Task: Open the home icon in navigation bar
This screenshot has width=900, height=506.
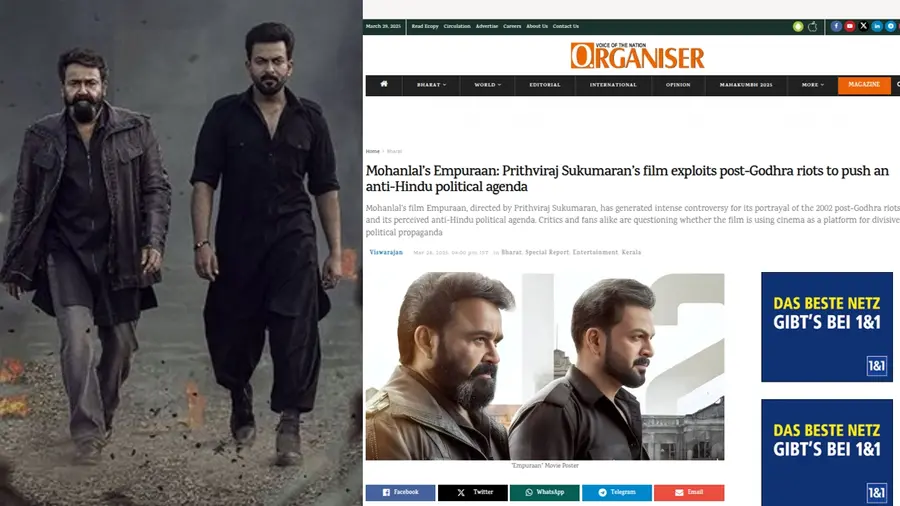Action: pyautogui.click(x=384, y=84)
